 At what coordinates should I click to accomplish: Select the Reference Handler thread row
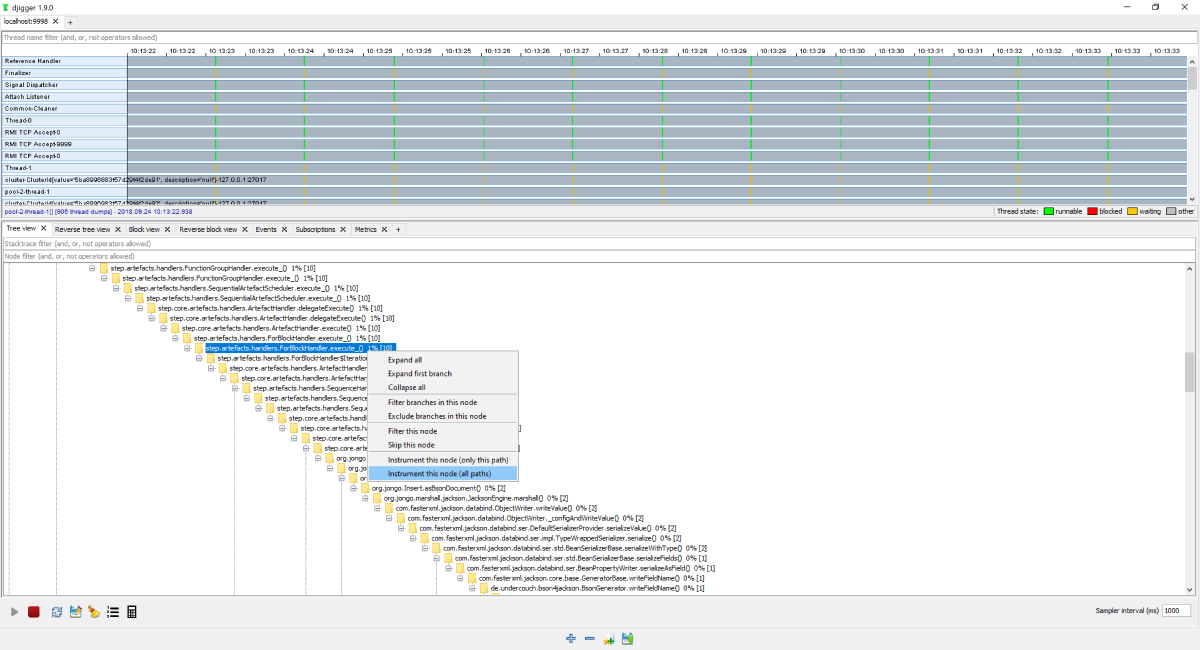tap(64, 61)
